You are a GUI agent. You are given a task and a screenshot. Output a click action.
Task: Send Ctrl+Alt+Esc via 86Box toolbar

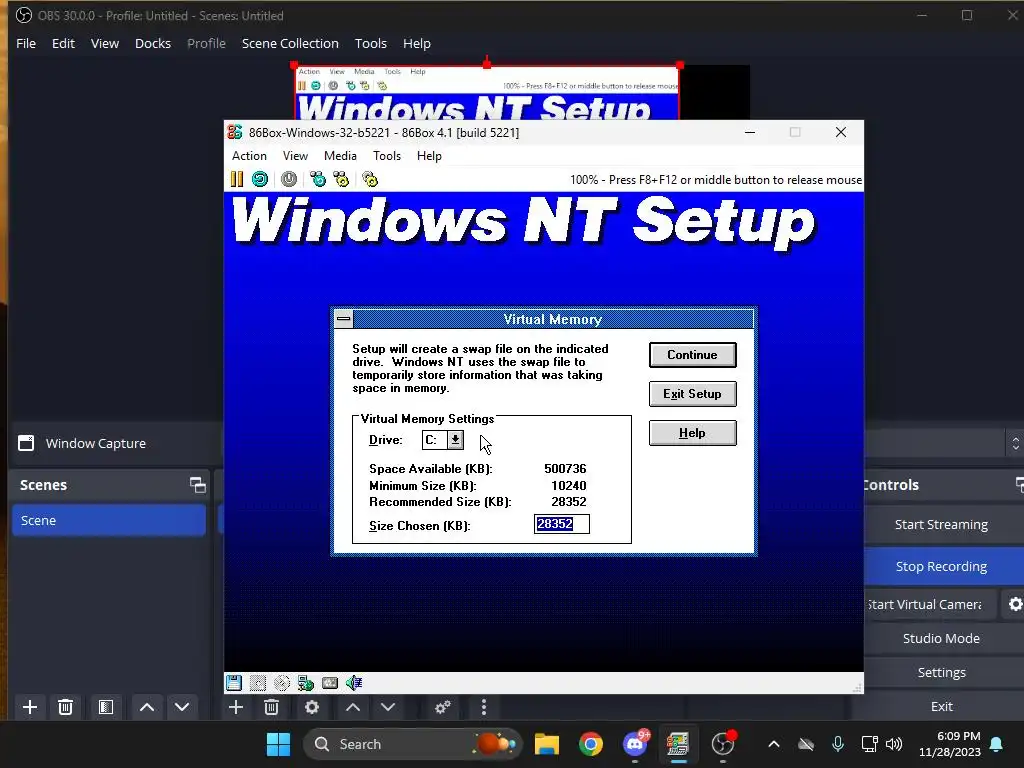coord(342,179)
